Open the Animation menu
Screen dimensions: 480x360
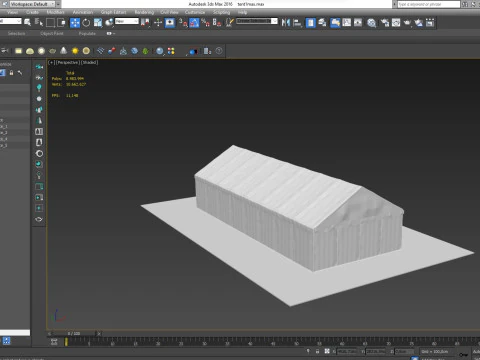[x=83, y=12]
